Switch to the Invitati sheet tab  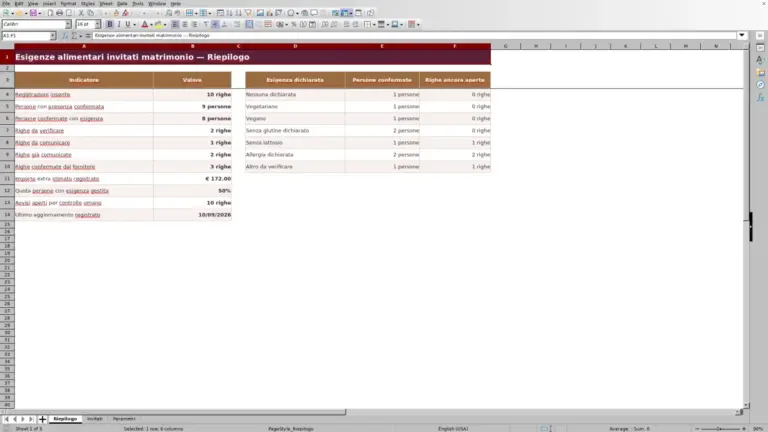click(95, 419)
